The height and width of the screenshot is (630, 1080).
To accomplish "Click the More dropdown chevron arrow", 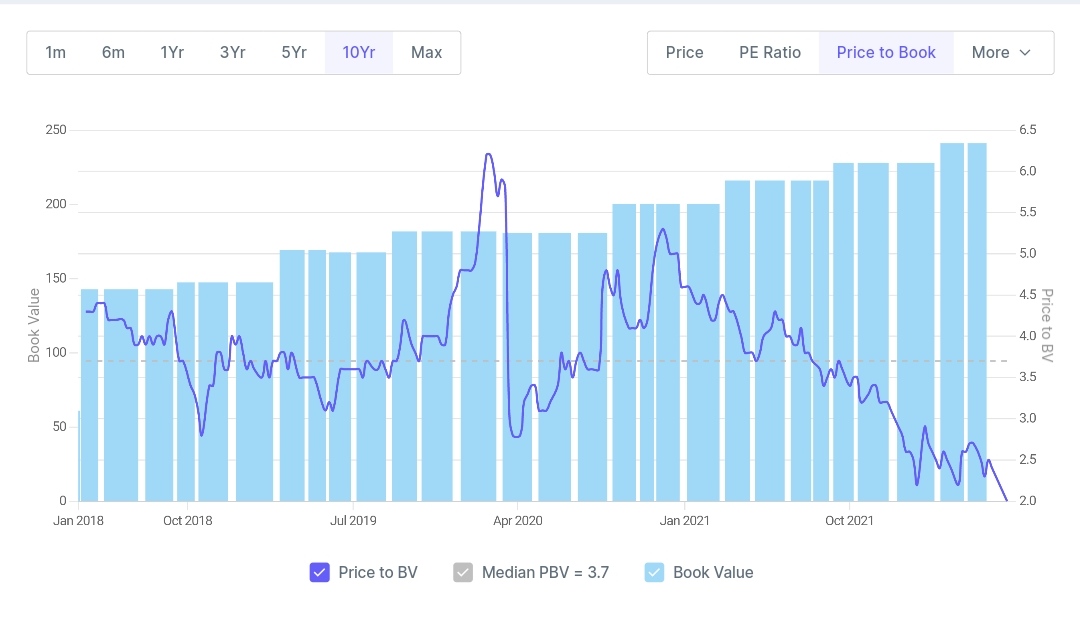I will [x=1025, y=53].
